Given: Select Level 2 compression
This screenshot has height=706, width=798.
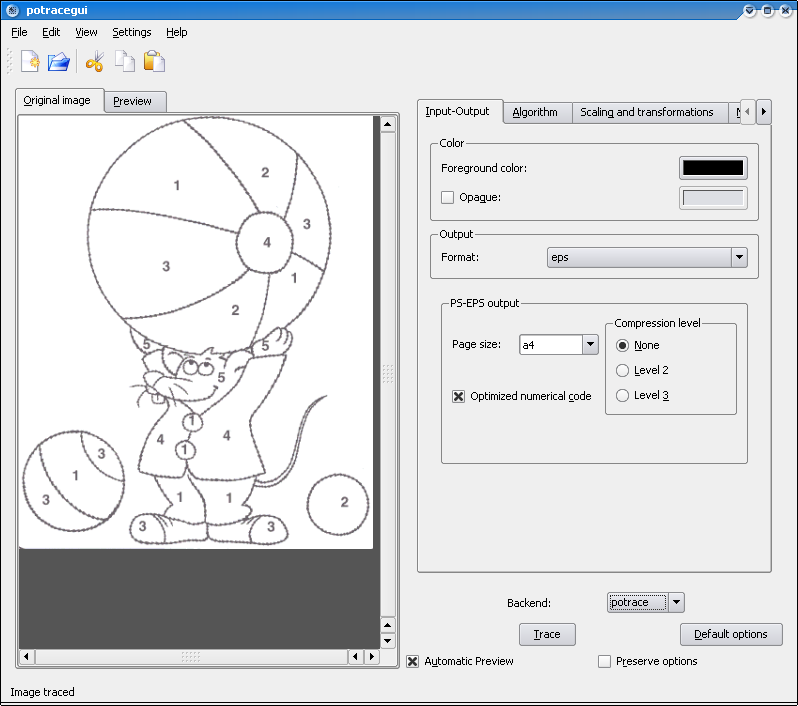Looking at the screenshot, I should pos(622,371).
